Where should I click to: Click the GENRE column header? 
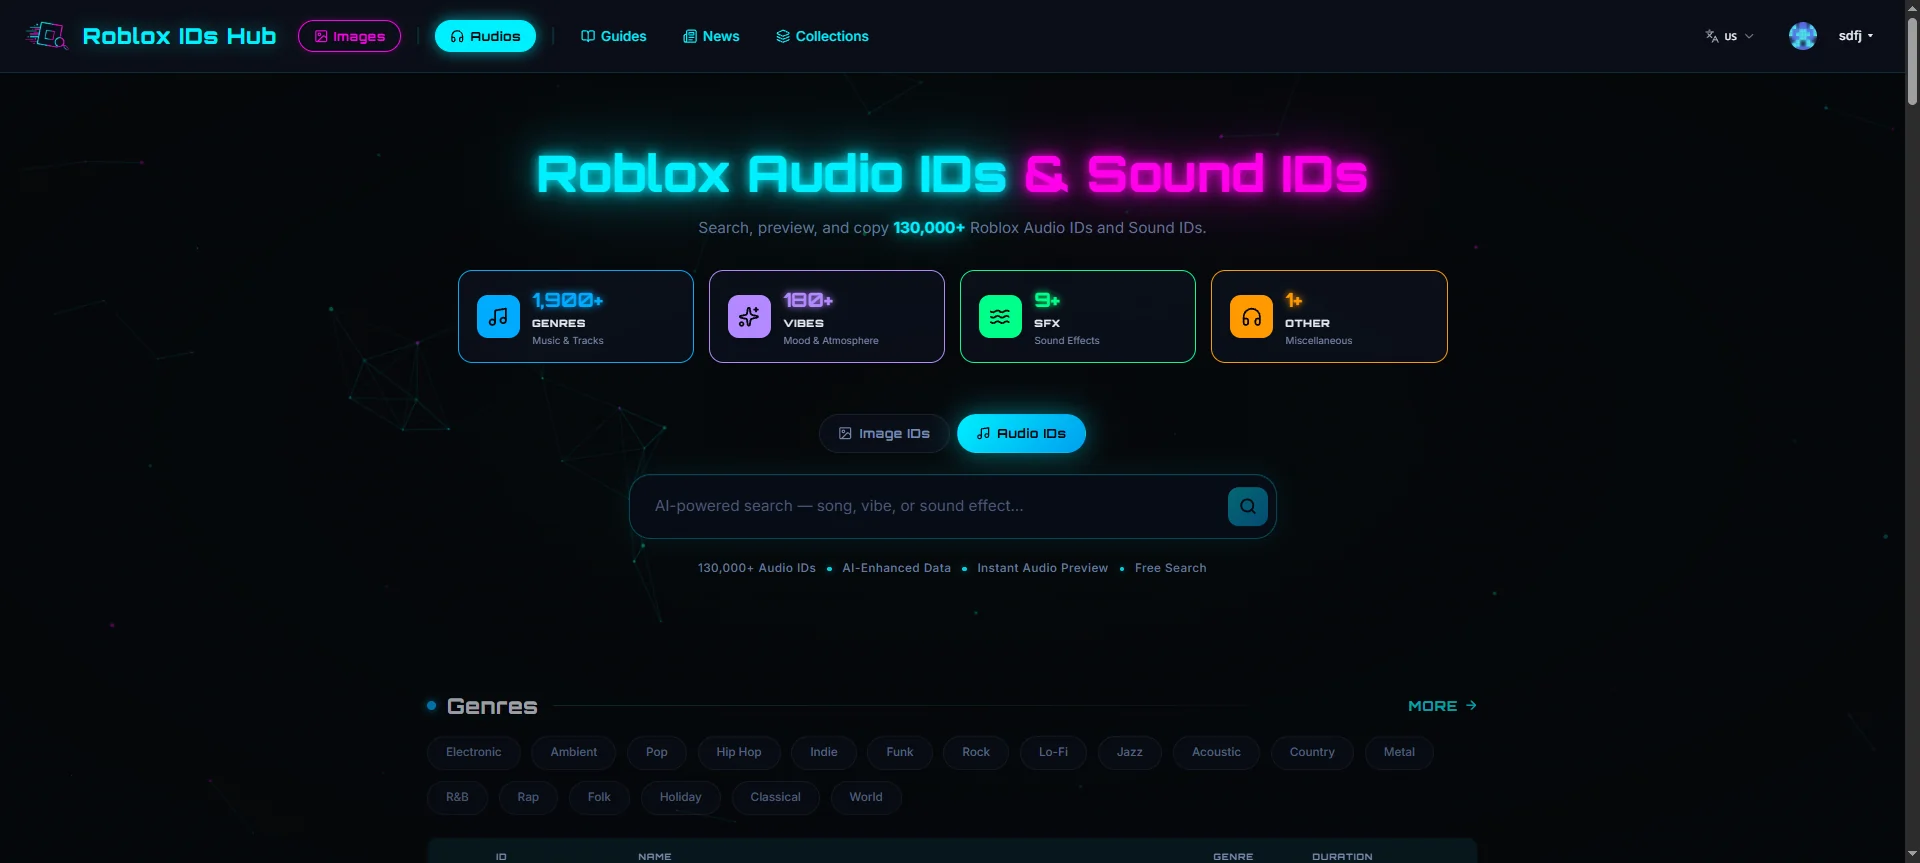[1233, 857]
